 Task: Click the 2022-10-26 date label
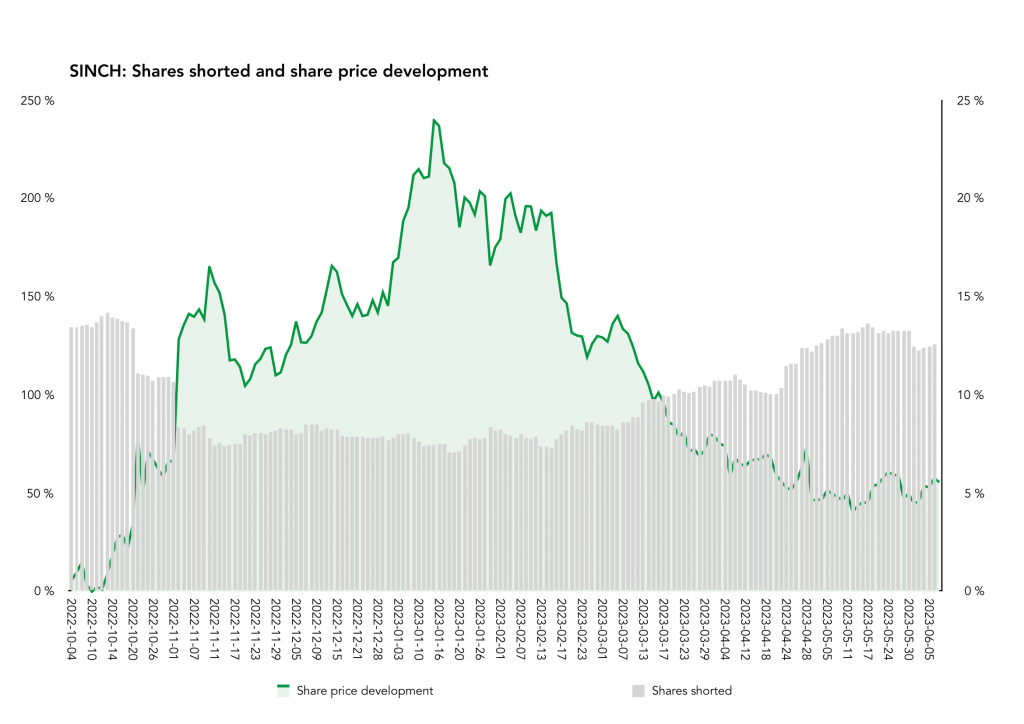[x=153, y=629]
